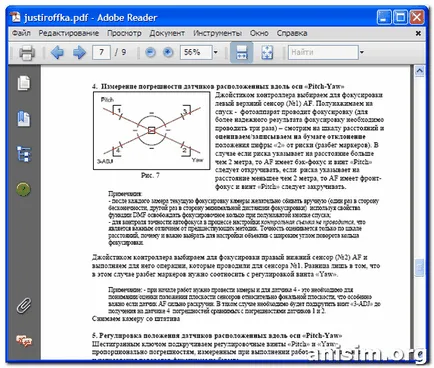
Task: Open the Справка menu
Action: pos(292,33)
